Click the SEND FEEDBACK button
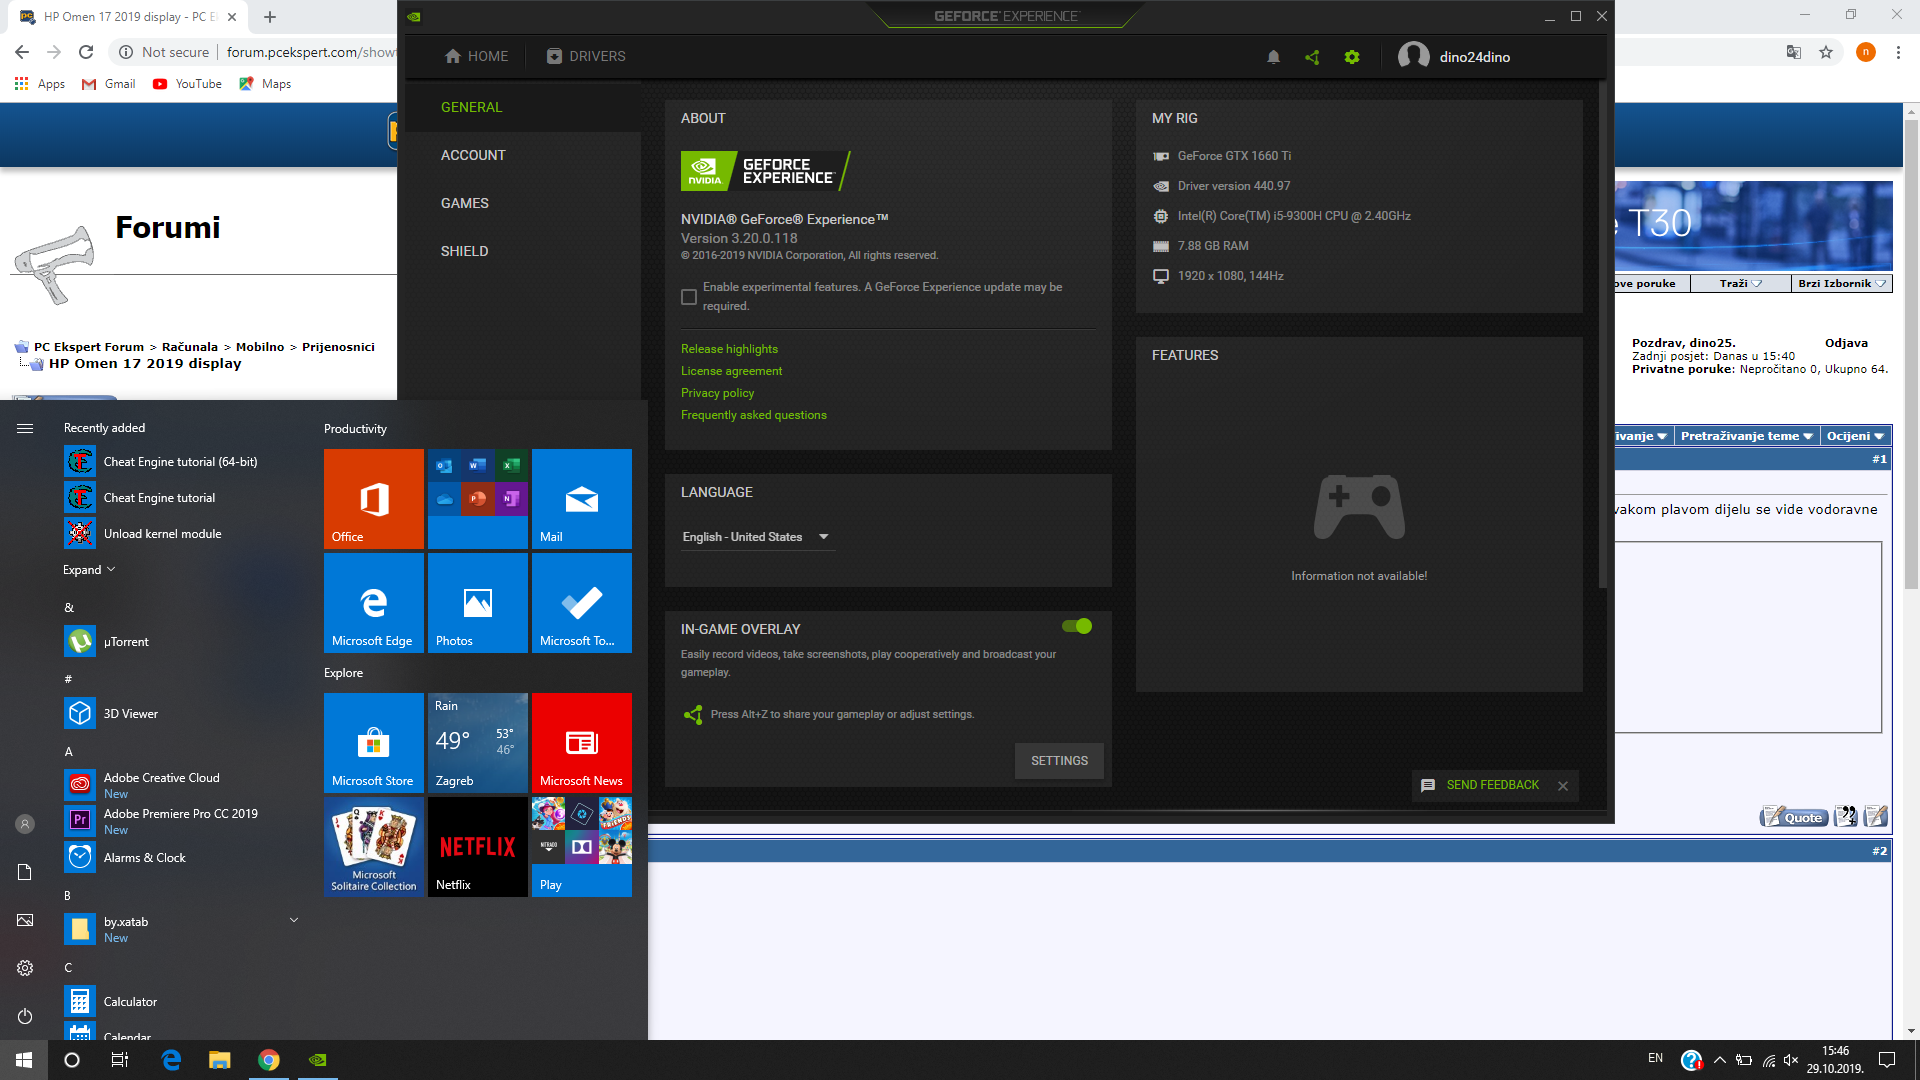1920x1080 pixels. click(1492, 785)
